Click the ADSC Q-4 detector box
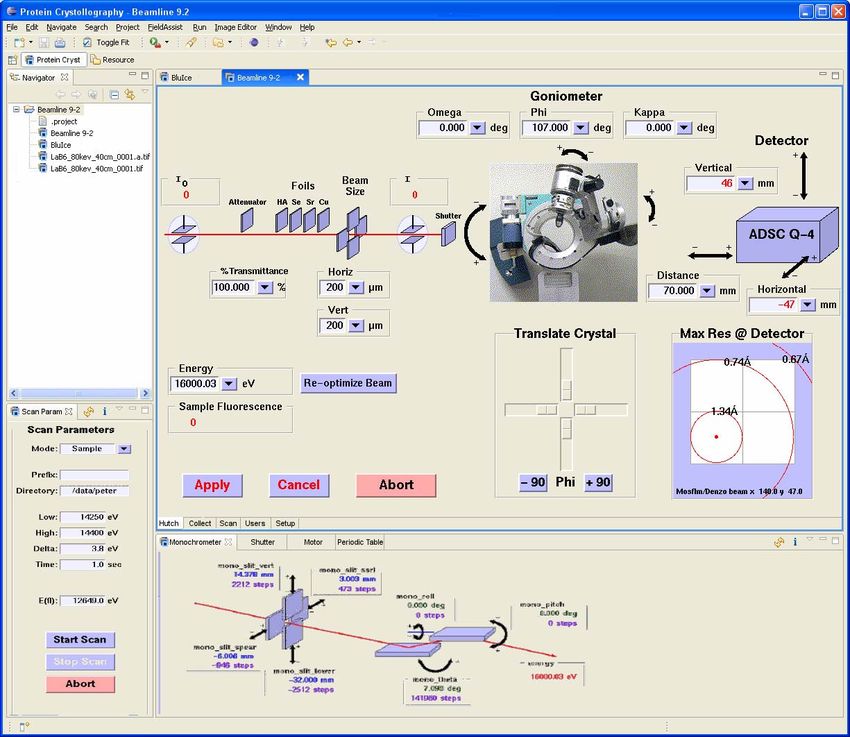850x737 pixels. pos(786,235)
